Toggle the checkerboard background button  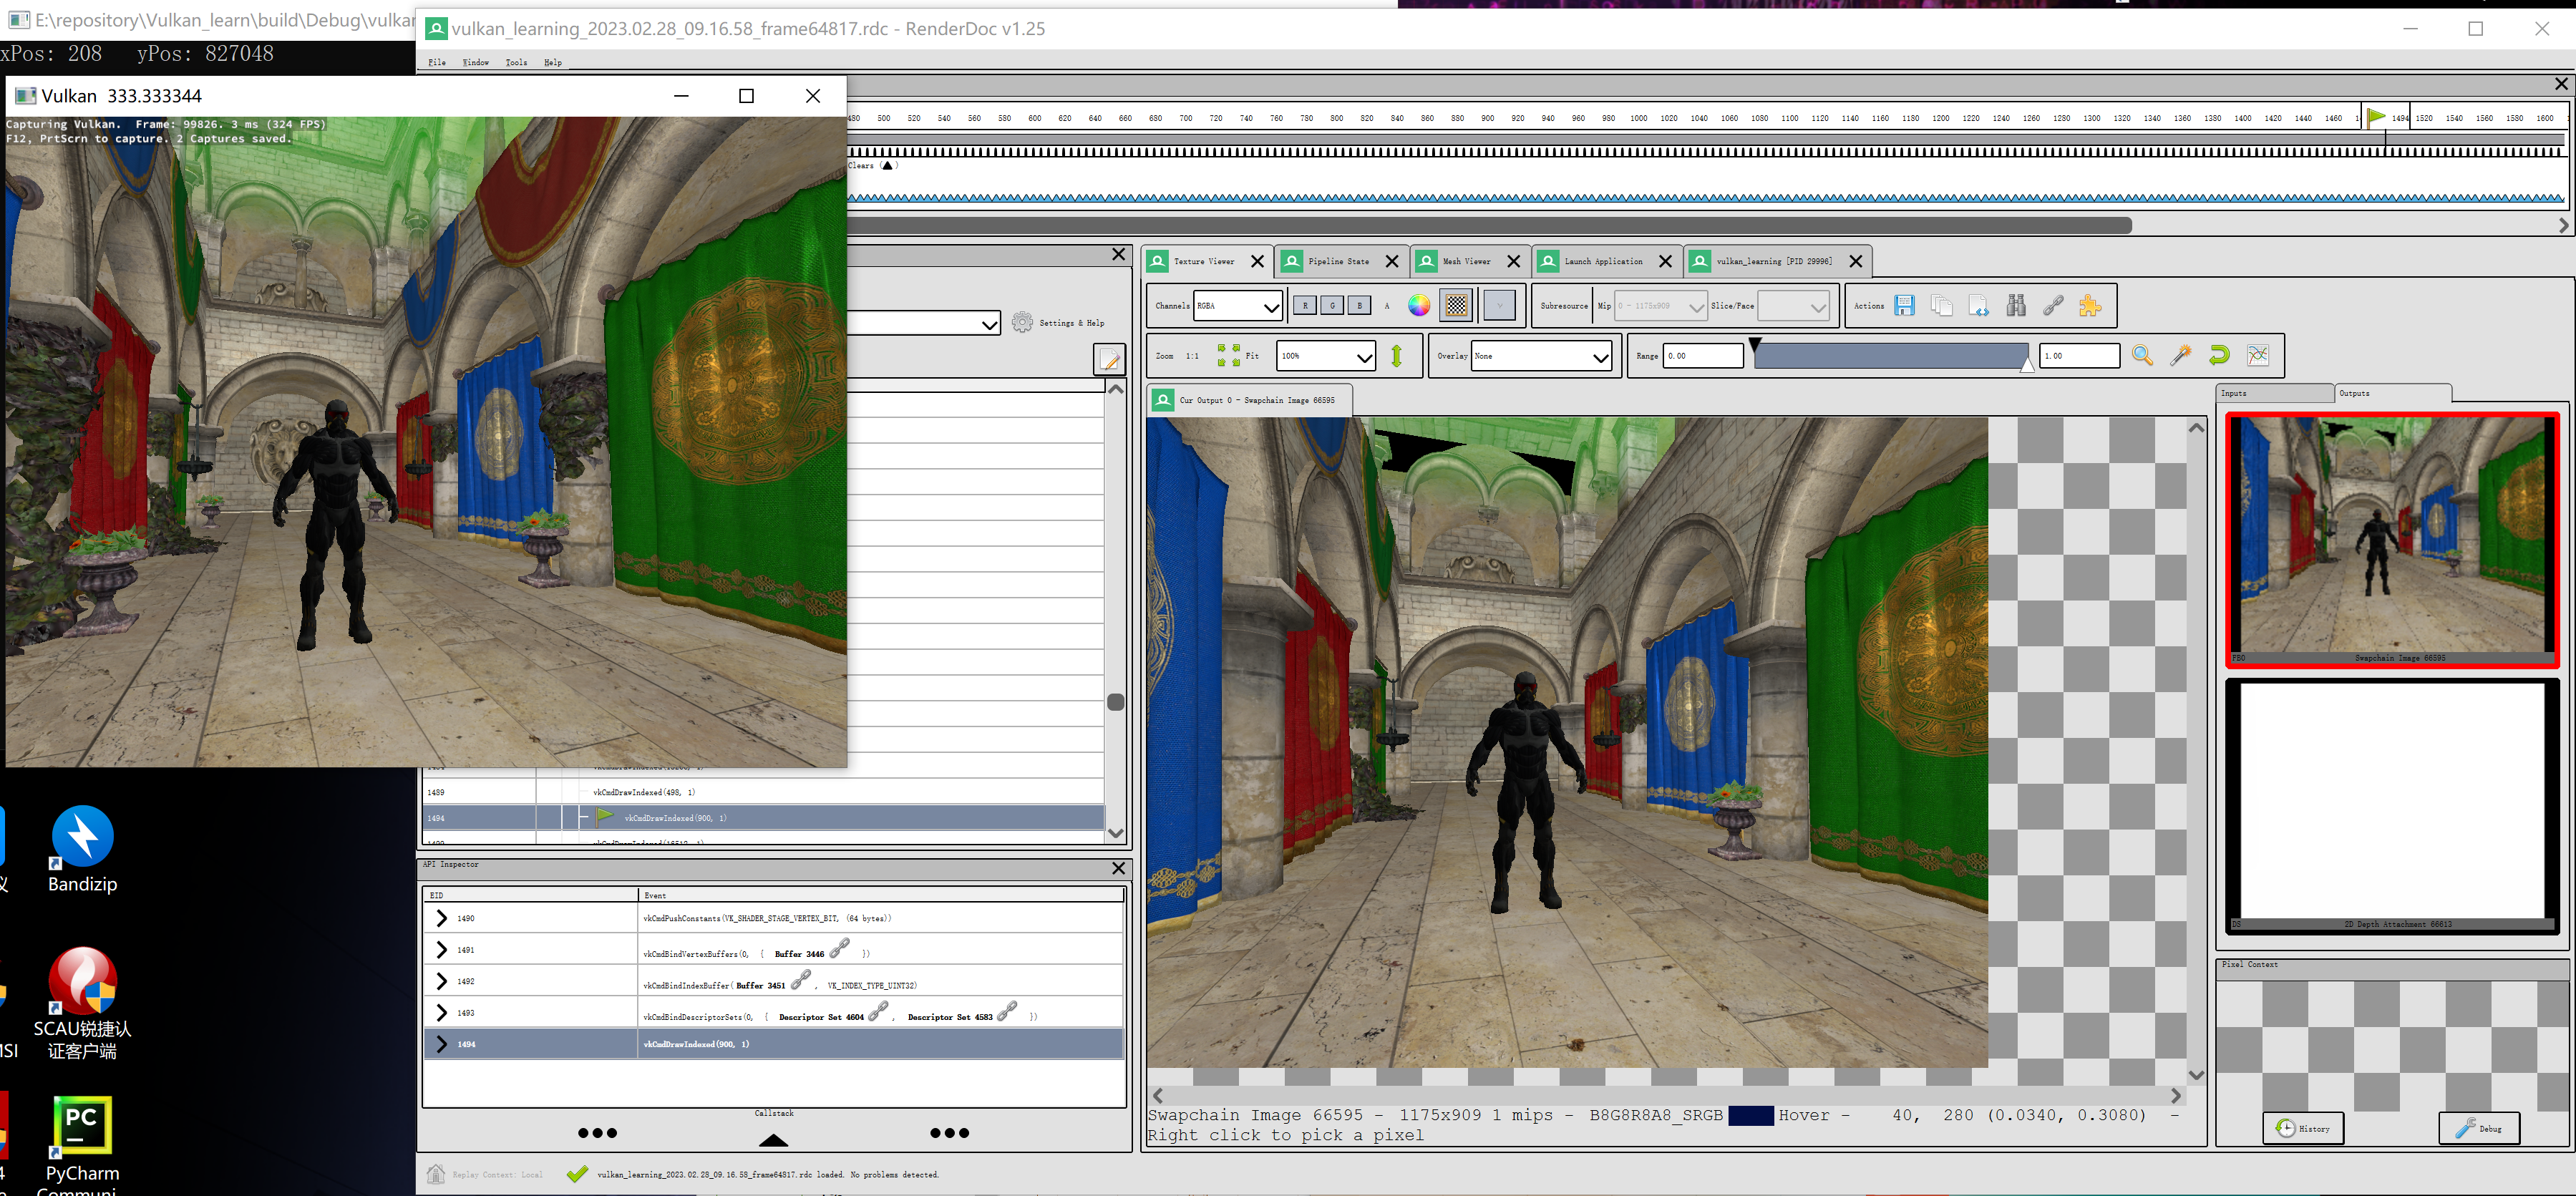pyautogui.click(x=1456, y=306)
